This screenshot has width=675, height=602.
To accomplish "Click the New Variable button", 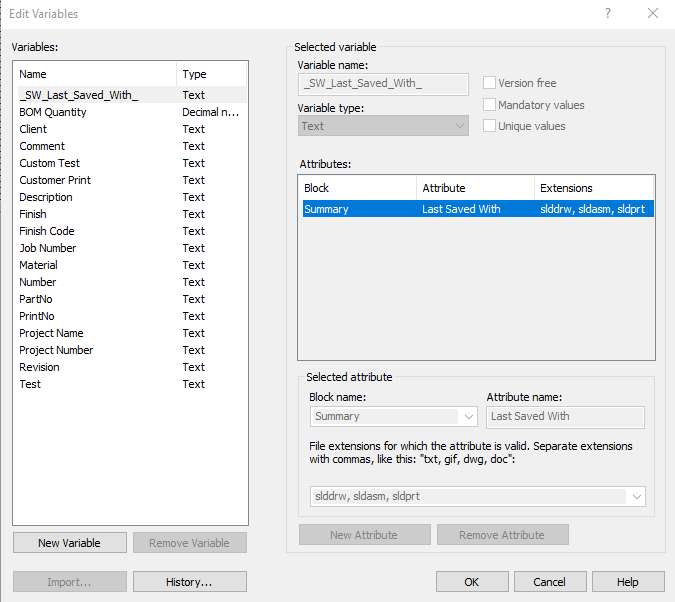I will click(70, 543).
